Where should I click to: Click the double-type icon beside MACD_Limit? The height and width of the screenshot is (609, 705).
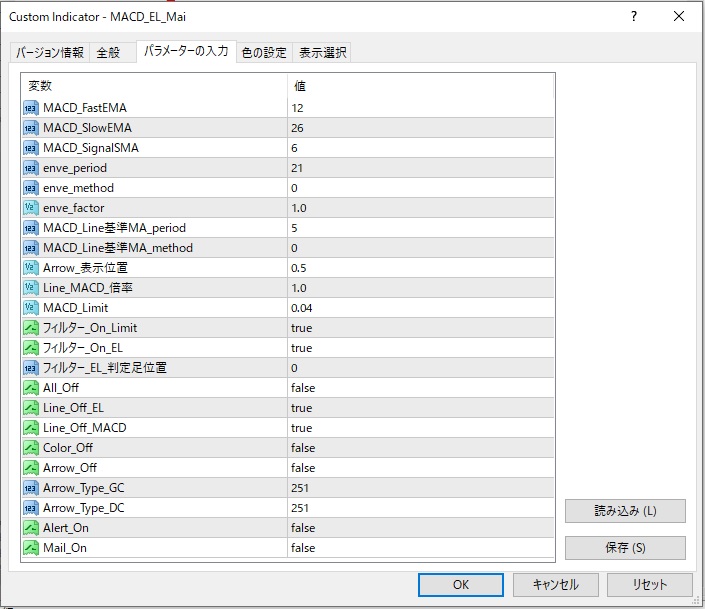click(x=31, y=308)
